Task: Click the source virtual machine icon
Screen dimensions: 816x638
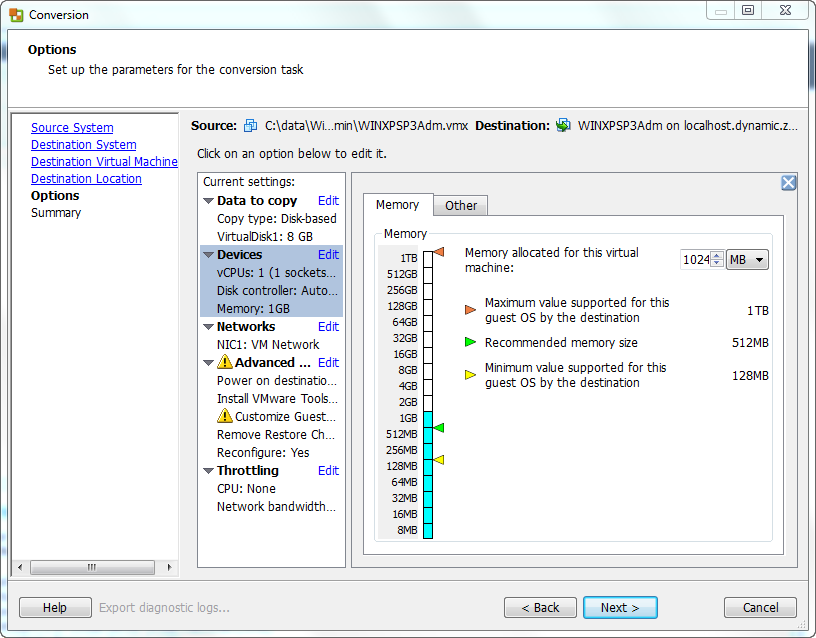Action: pos(250,125)
